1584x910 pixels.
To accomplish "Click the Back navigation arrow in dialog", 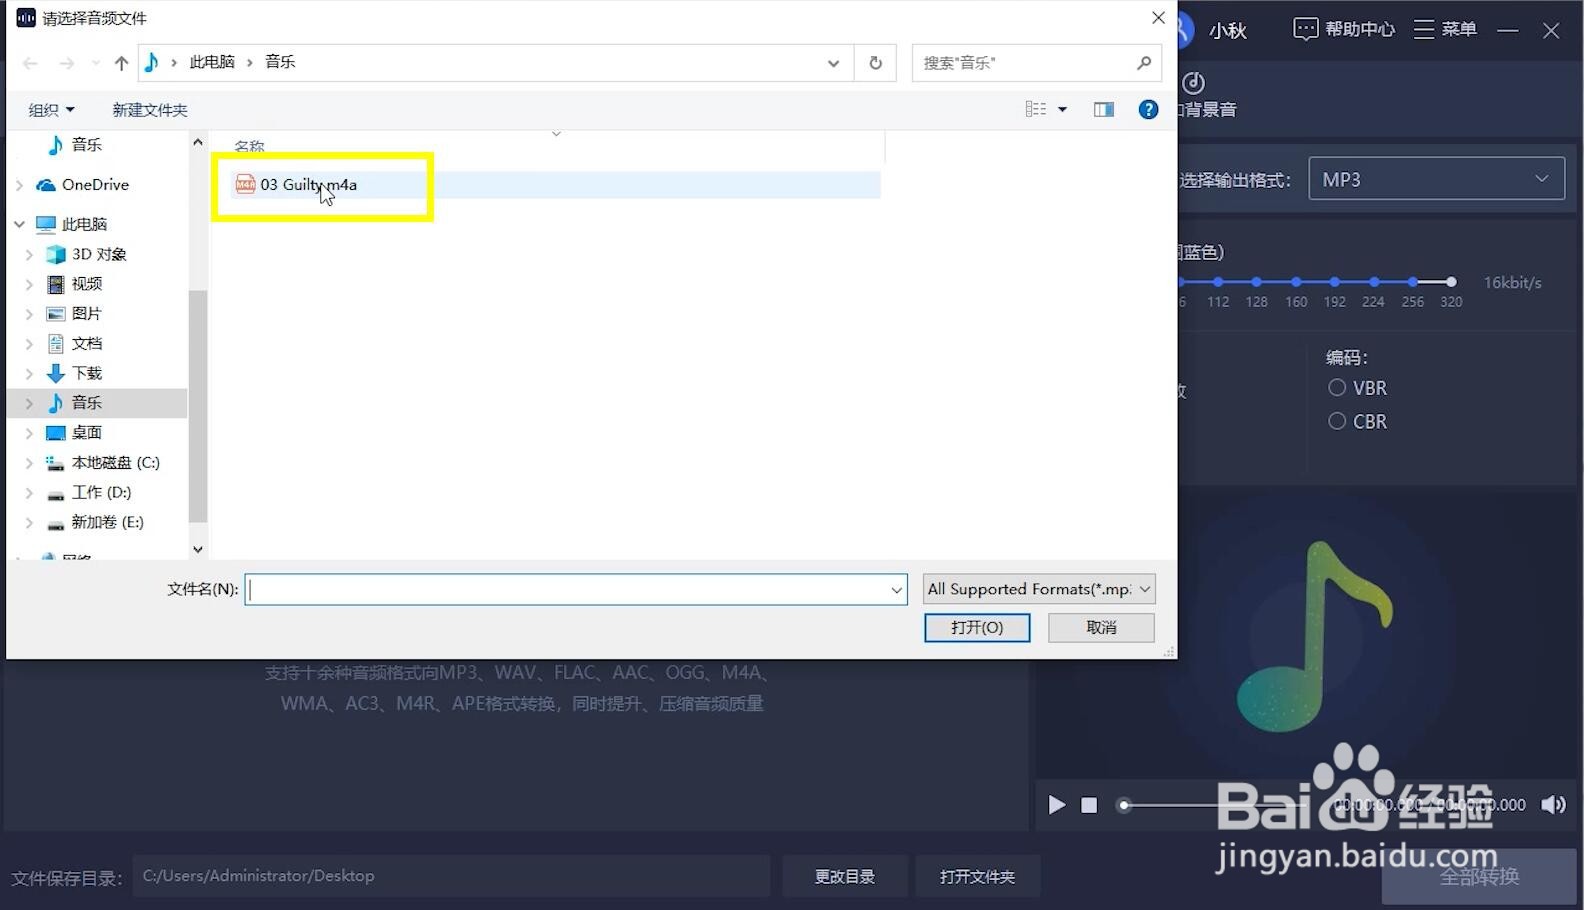I will pyautogui.click(x=30, y=63).
